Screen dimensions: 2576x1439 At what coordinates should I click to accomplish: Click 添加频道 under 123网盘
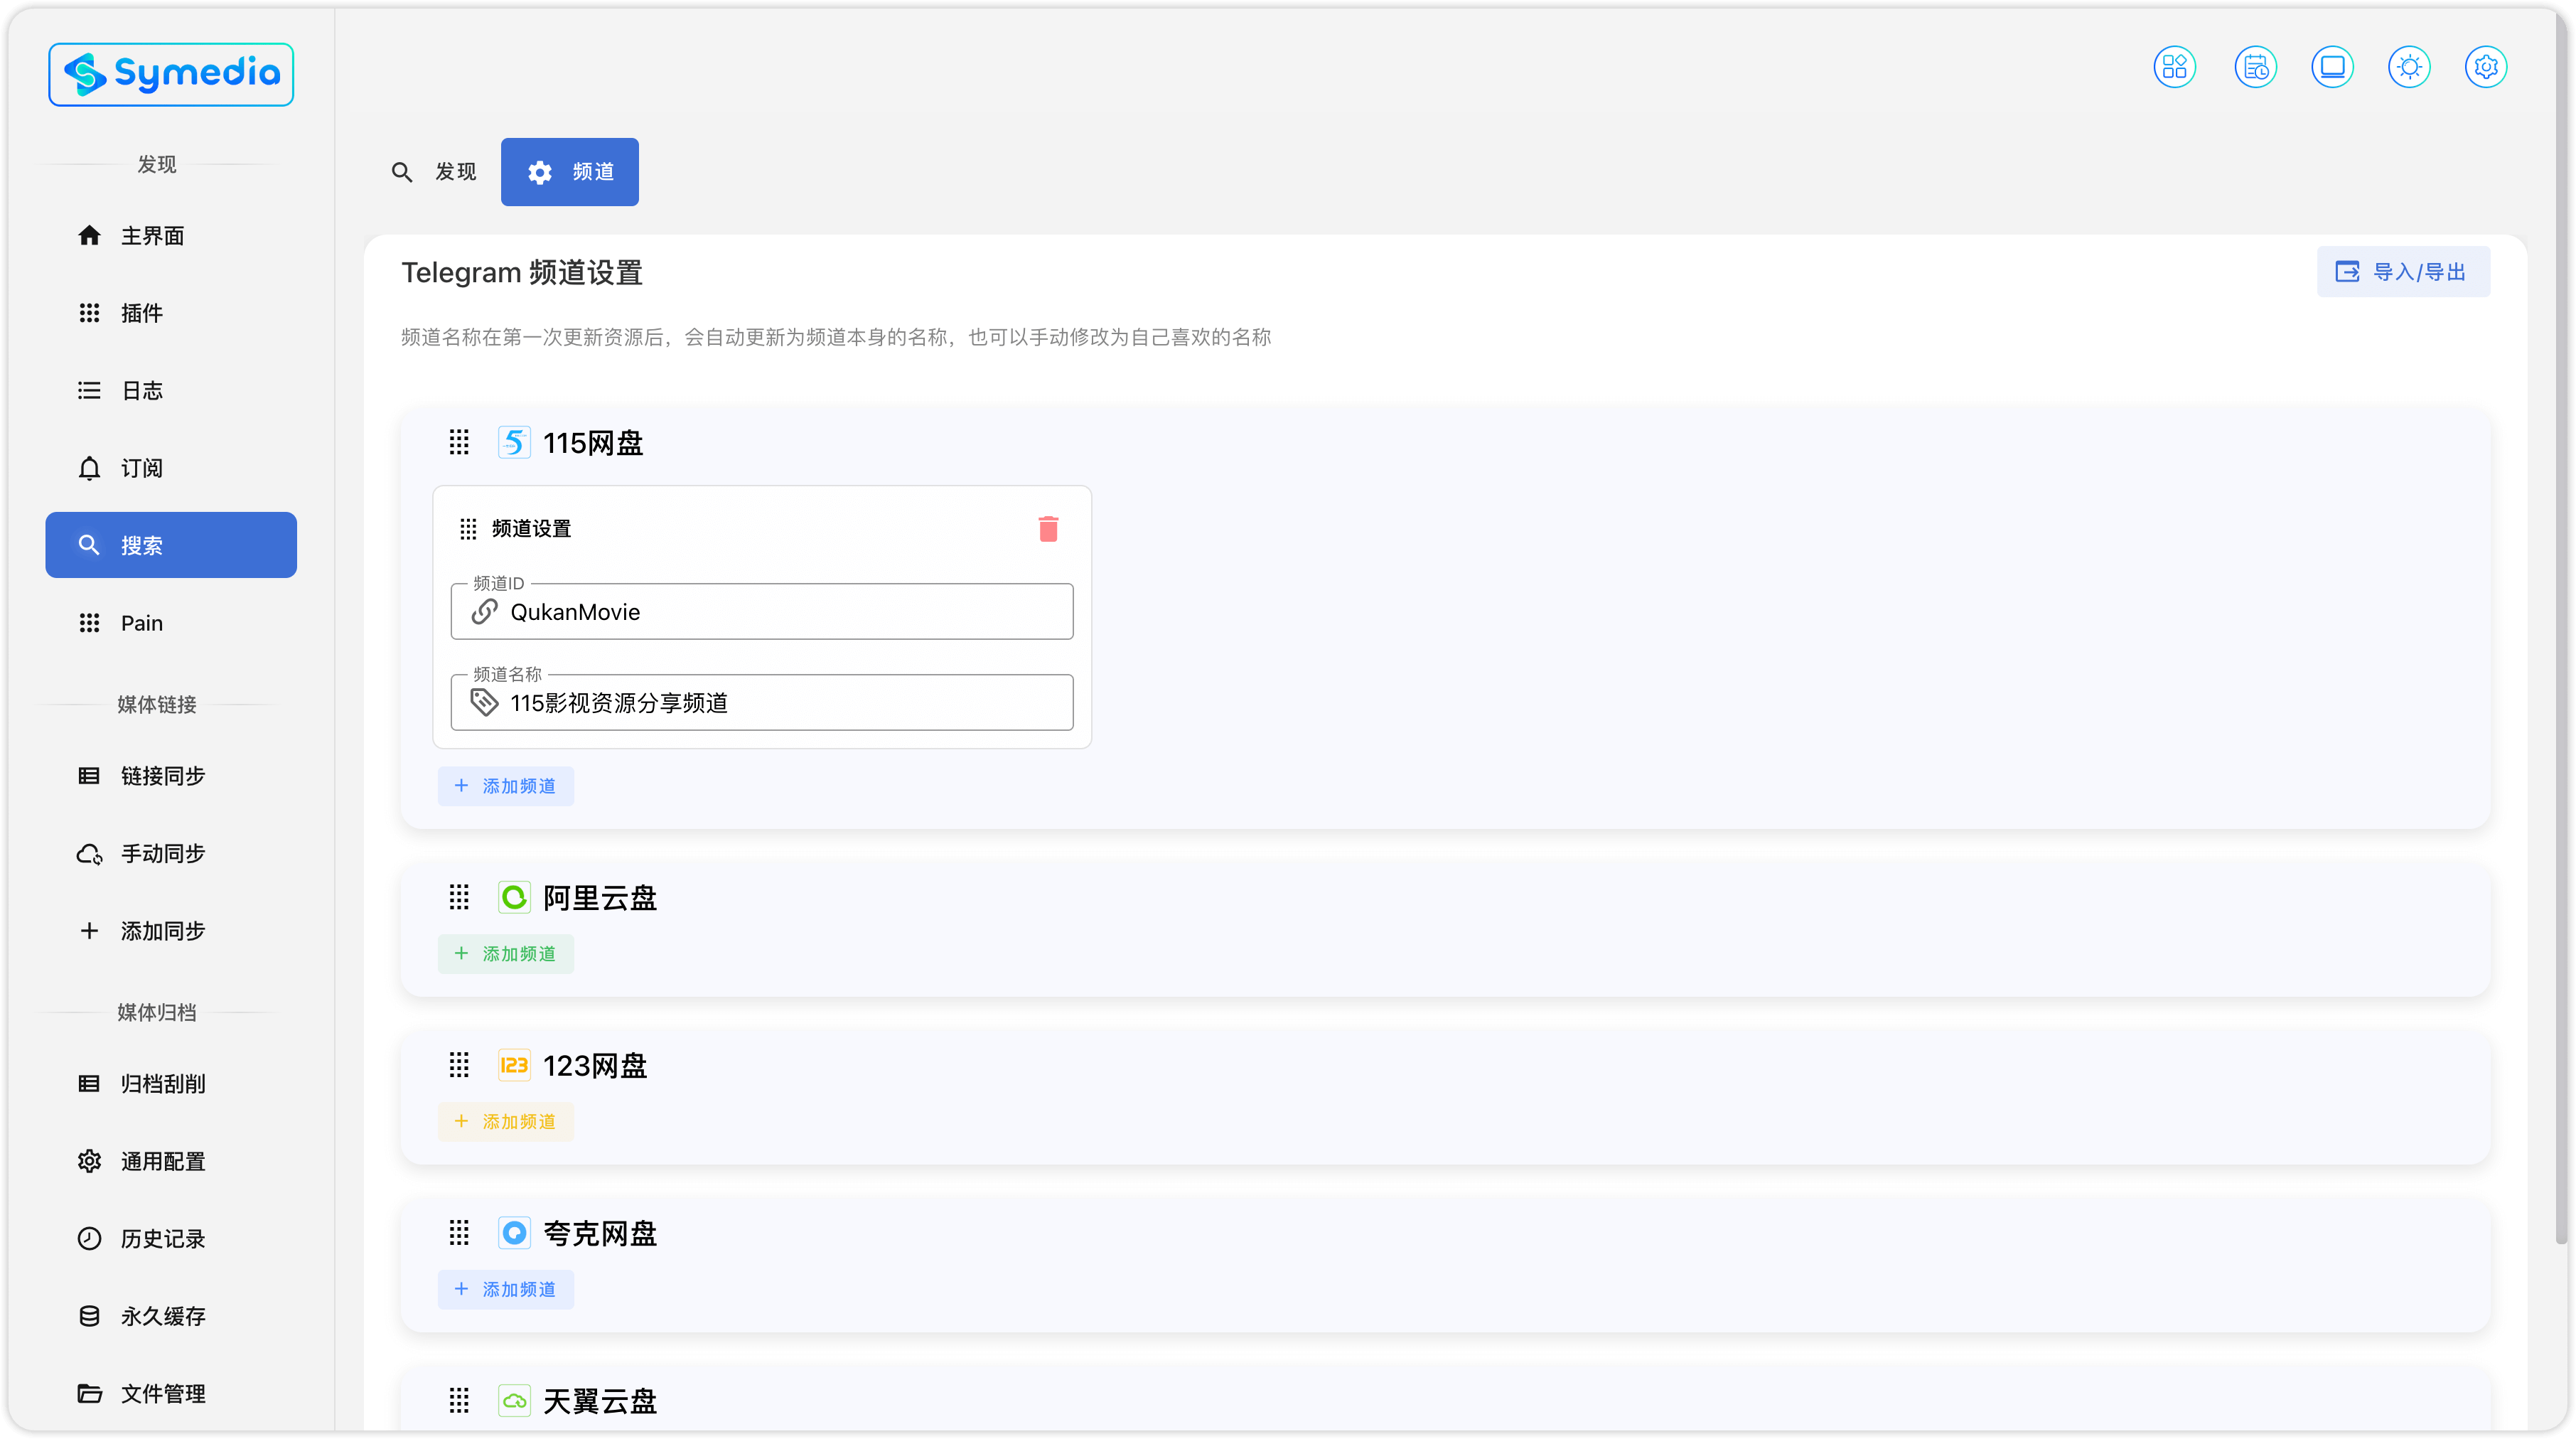(x=506, y=1122)
